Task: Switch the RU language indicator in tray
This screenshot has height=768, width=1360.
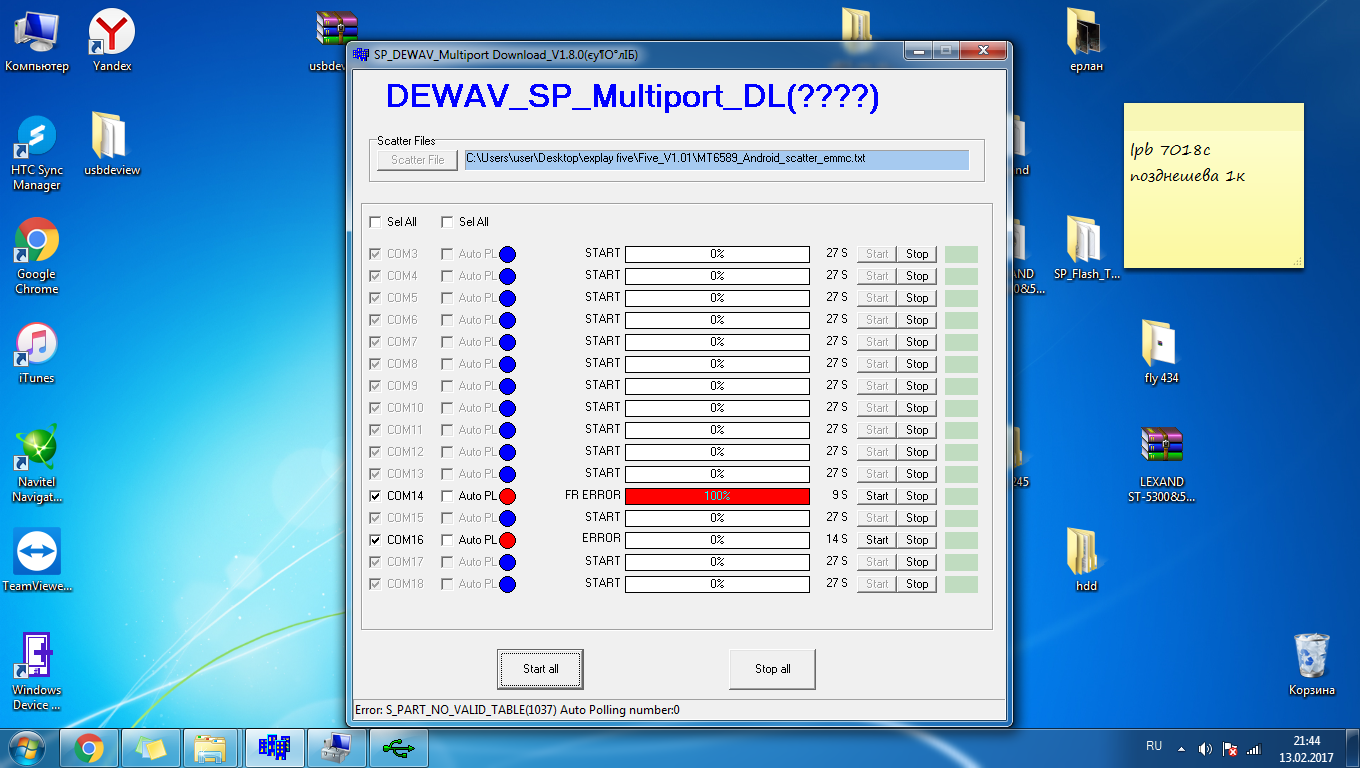Action: pyautogui.click(x=1154, y=746)
